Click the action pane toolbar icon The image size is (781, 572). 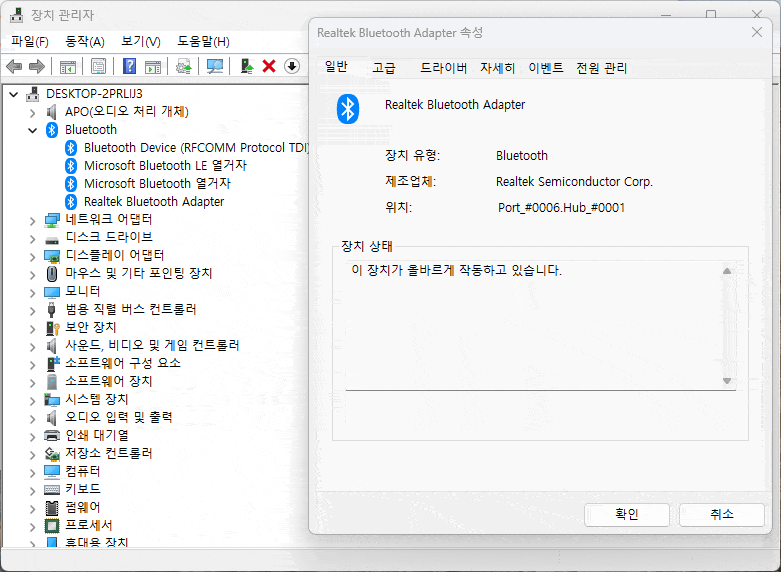153,66
